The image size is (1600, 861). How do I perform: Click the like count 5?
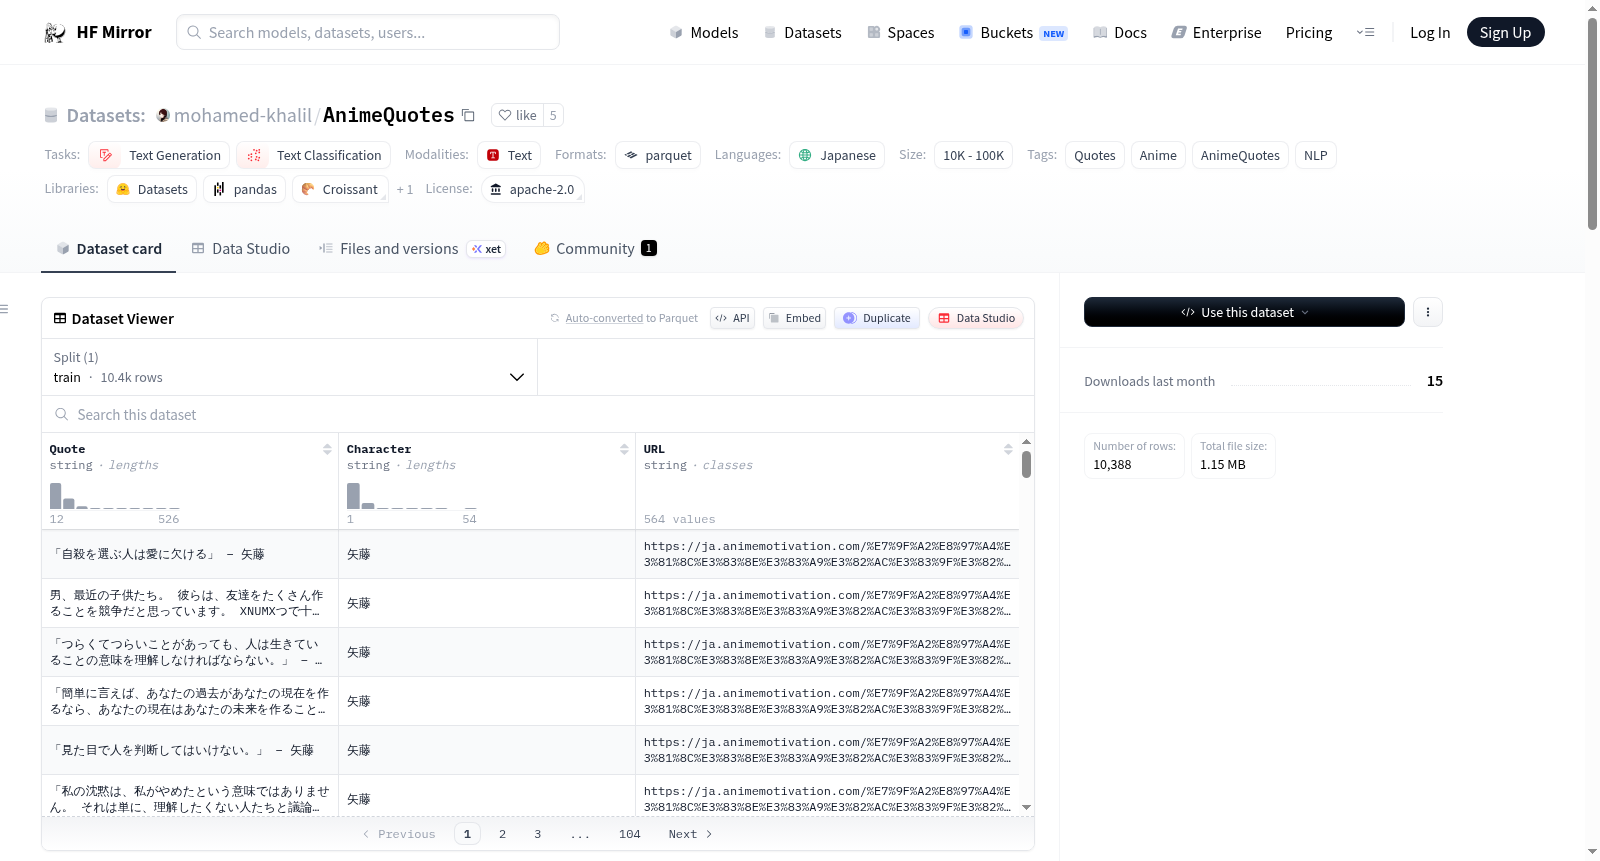(553, 115)
